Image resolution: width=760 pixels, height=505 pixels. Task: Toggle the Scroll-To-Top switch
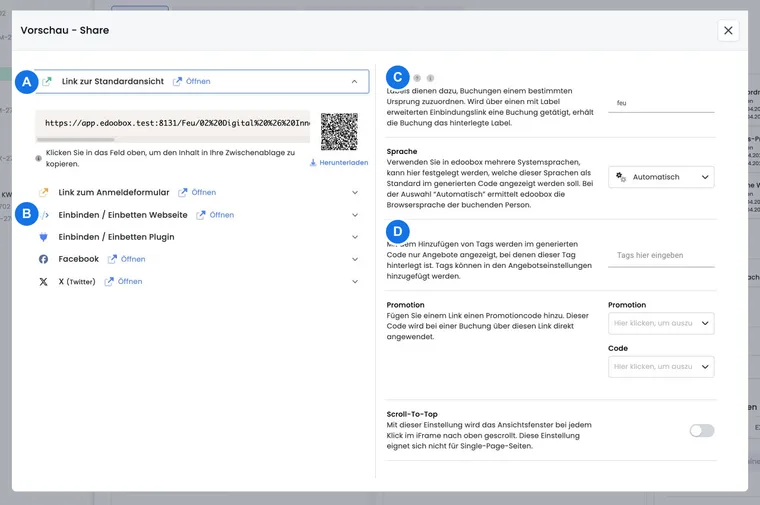702,430
